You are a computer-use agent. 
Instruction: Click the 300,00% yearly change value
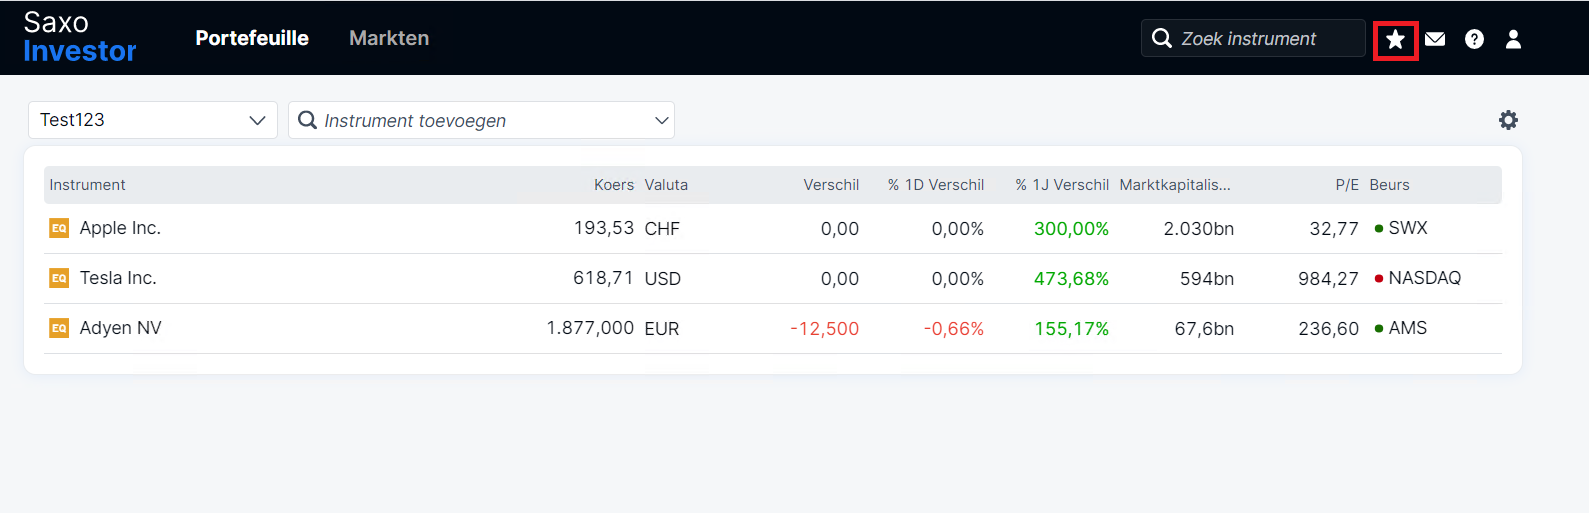pos(1071,229)
